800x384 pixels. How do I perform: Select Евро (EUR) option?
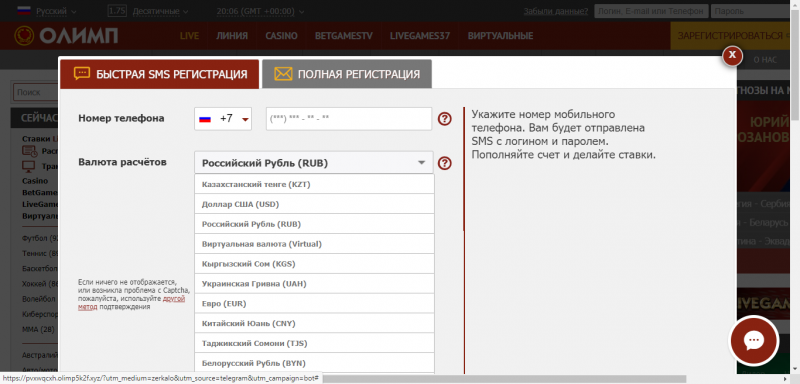314,303
